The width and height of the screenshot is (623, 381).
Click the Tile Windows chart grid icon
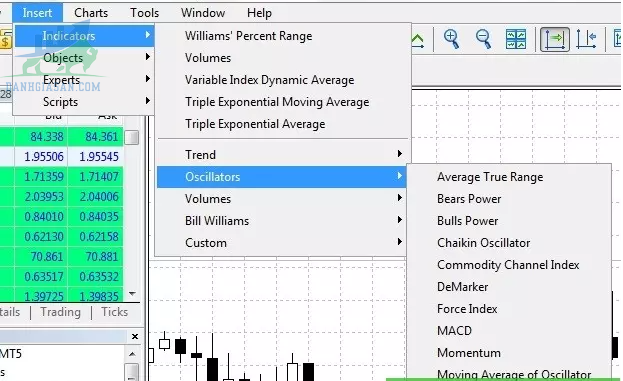click(516, 39)
